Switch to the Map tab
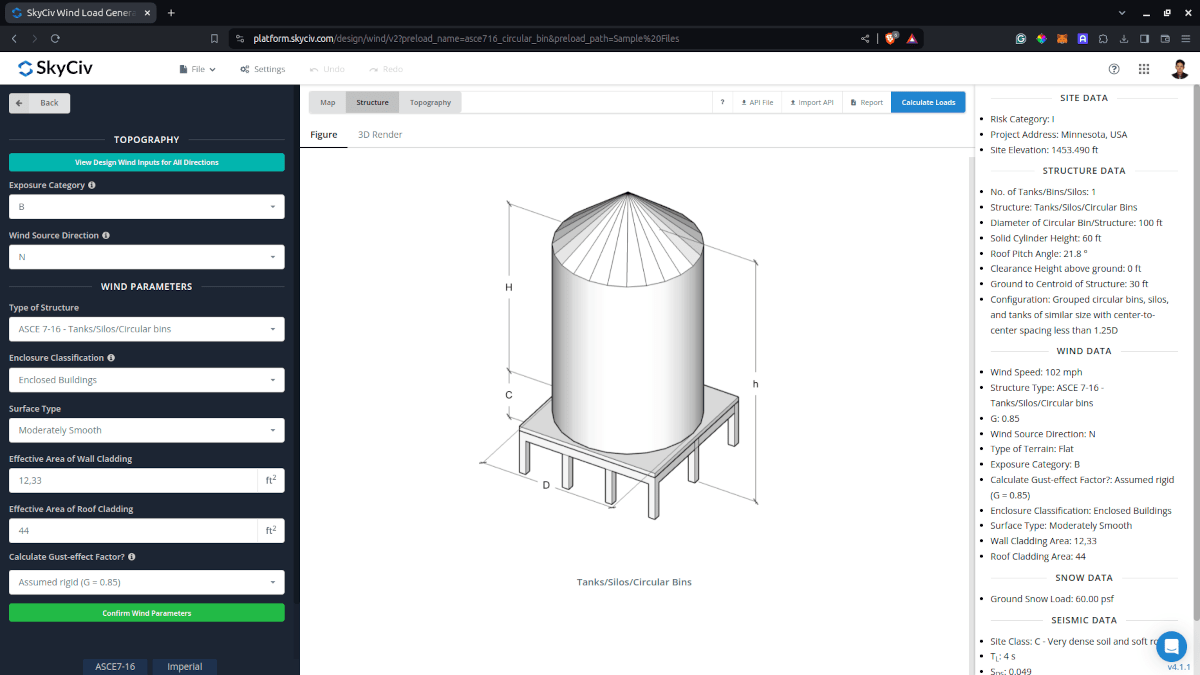Image resolution: width=1200 pixels, height=675 pixels. (x=328, y=102)
